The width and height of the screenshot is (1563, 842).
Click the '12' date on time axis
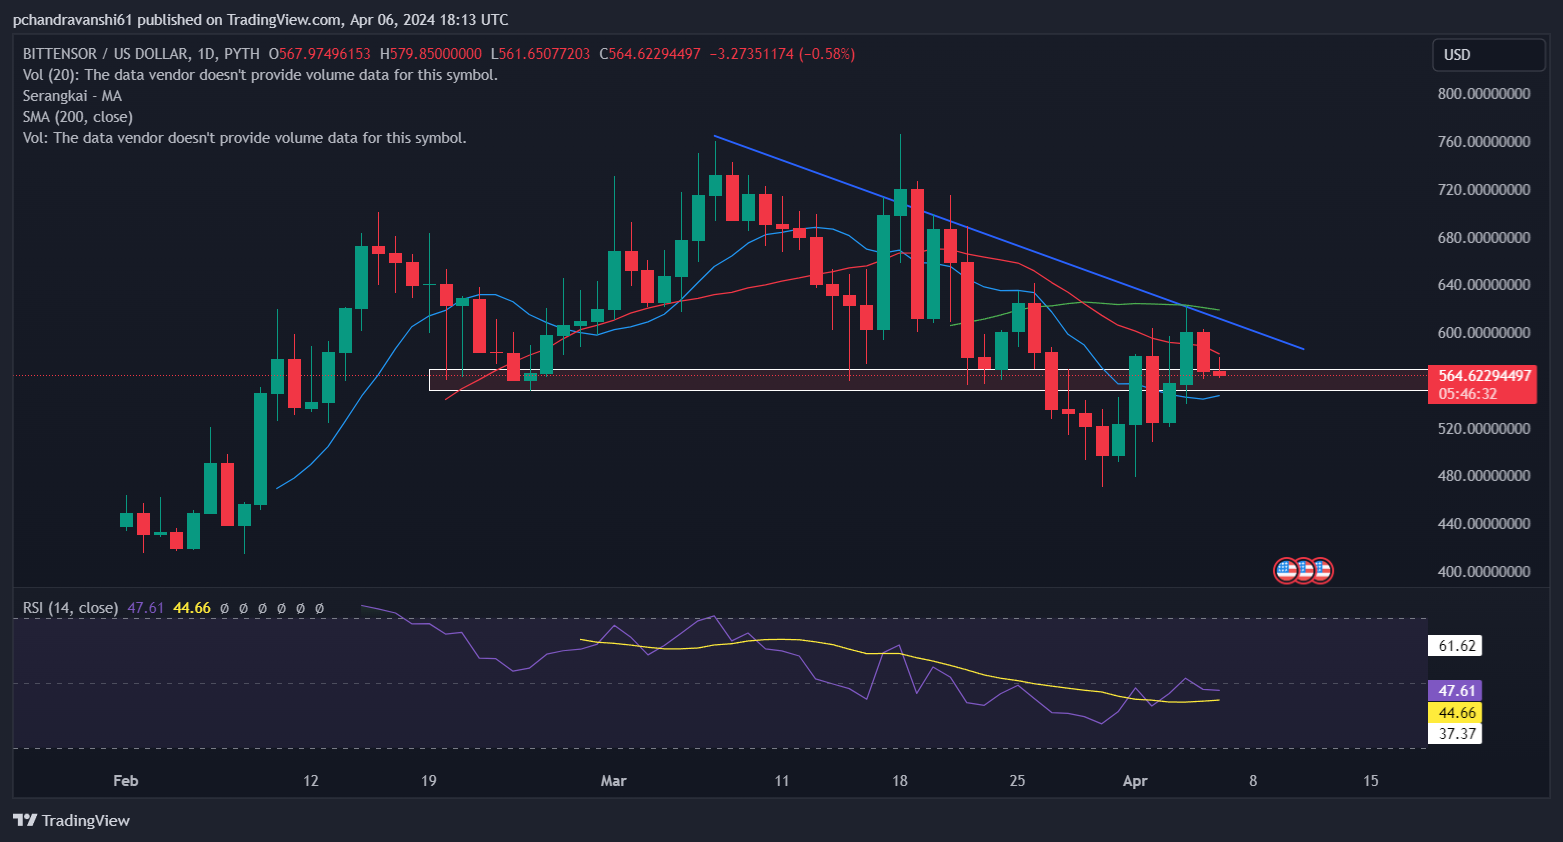pos(311,781)
